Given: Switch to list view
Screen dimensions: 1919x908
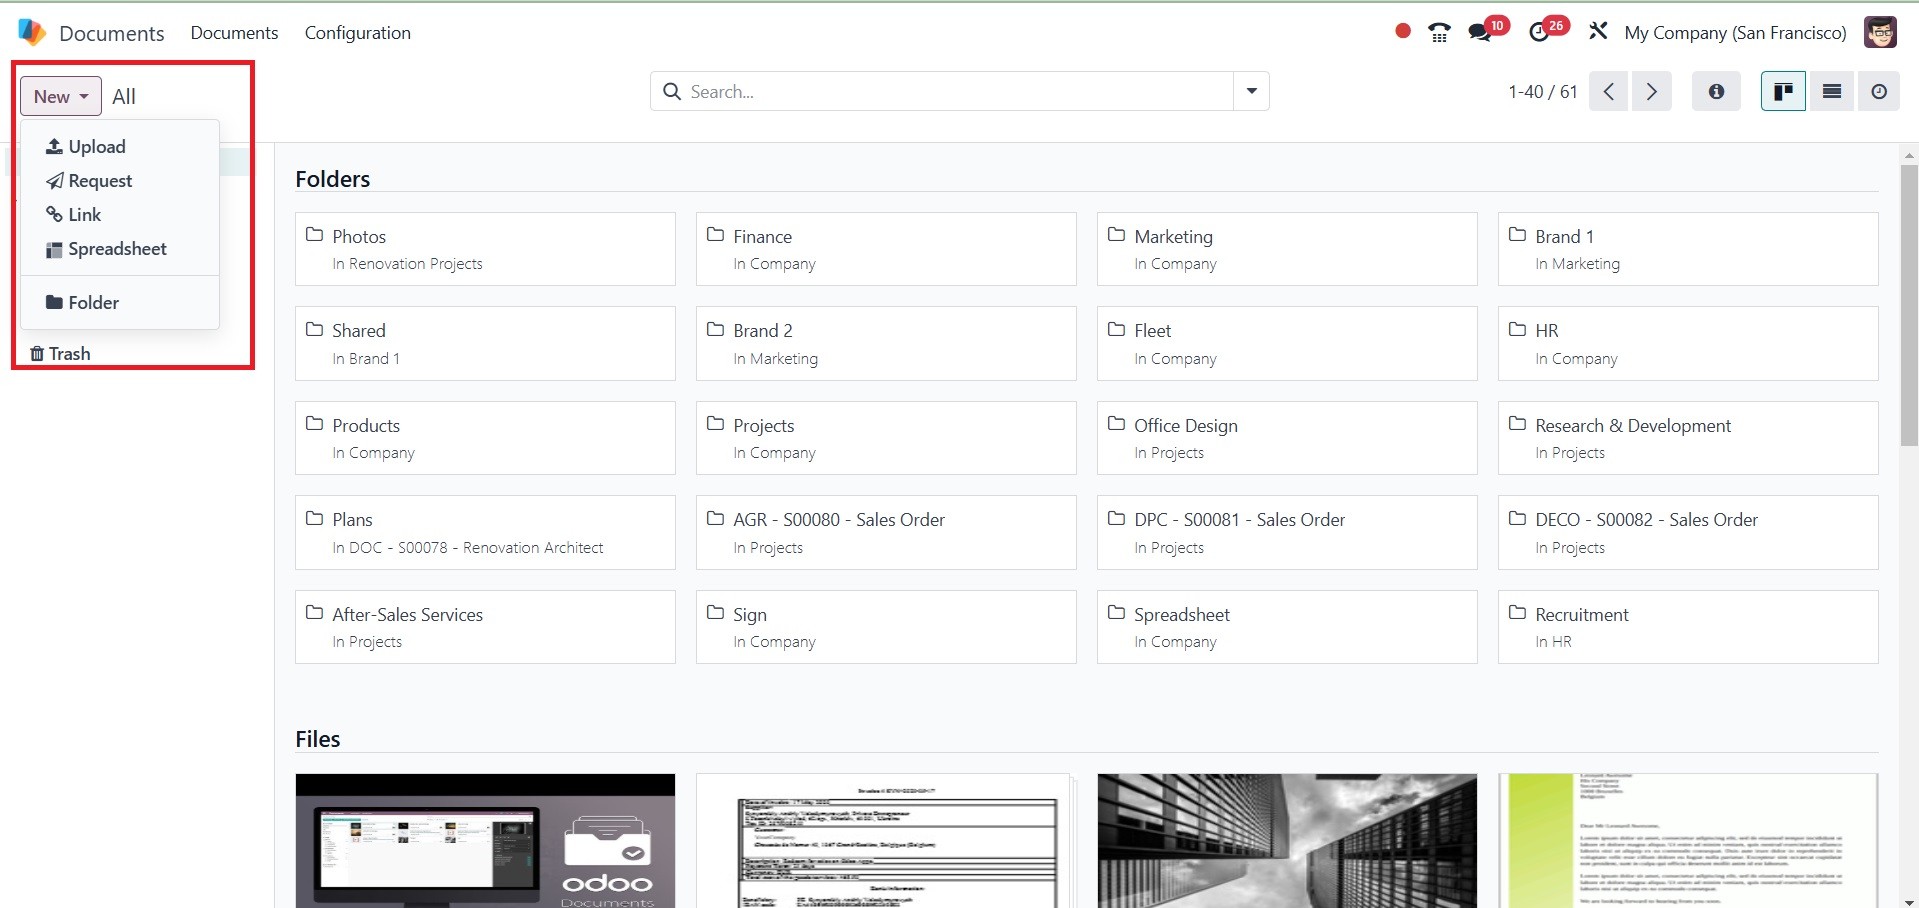Looking at the screenshot, I should pyautogui.click(x=1832, y=92).
